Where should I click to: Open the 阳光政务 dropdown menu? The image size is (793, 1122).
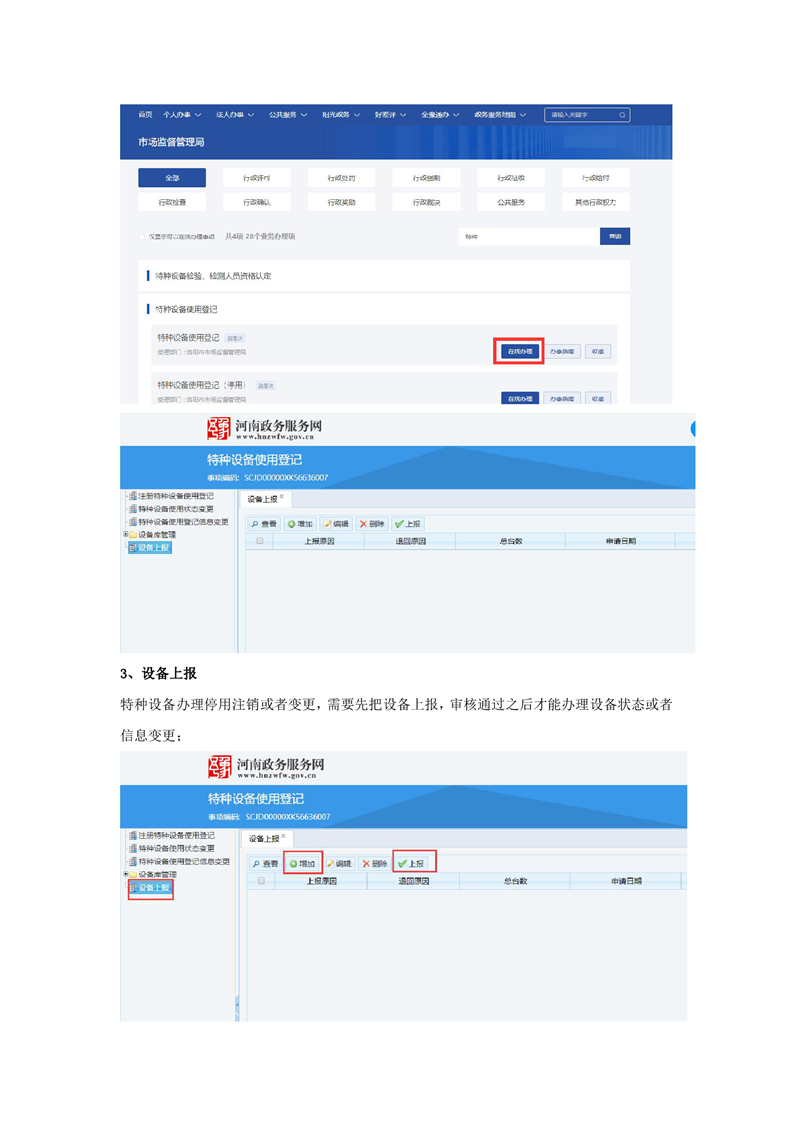[x=341, y=114]
